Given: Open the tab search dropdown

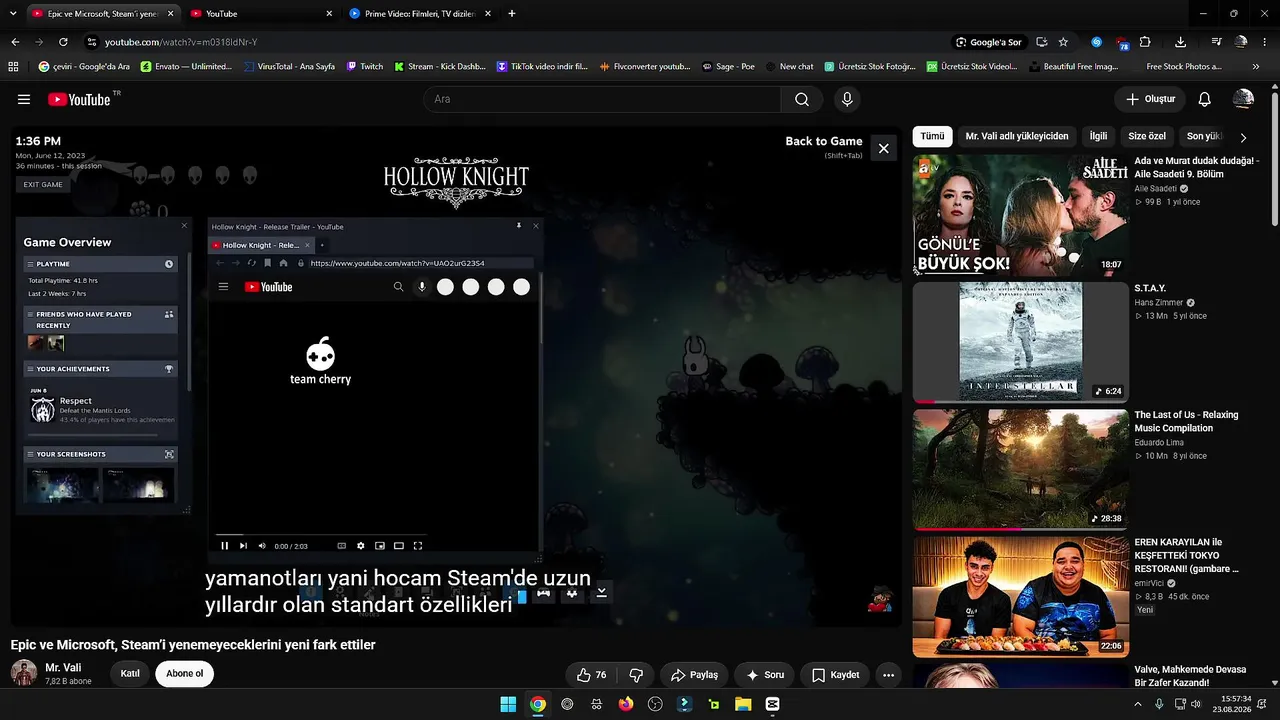Looking at the screenshot, I should 13,14.
